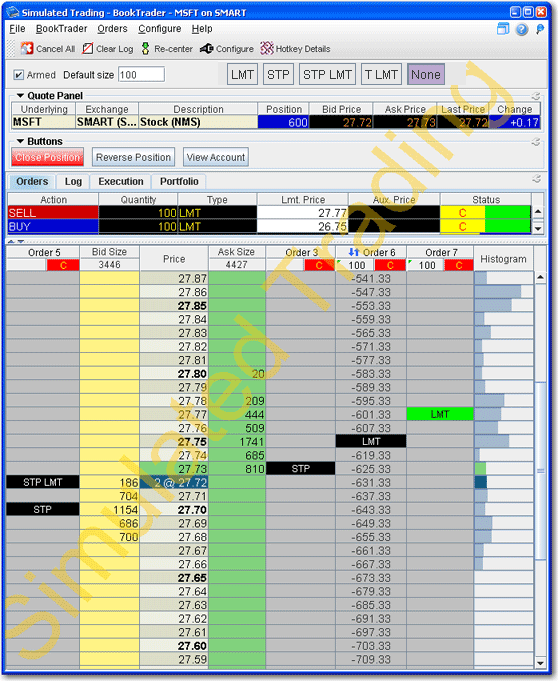Collapse the Buttons section

pos(20,141)
